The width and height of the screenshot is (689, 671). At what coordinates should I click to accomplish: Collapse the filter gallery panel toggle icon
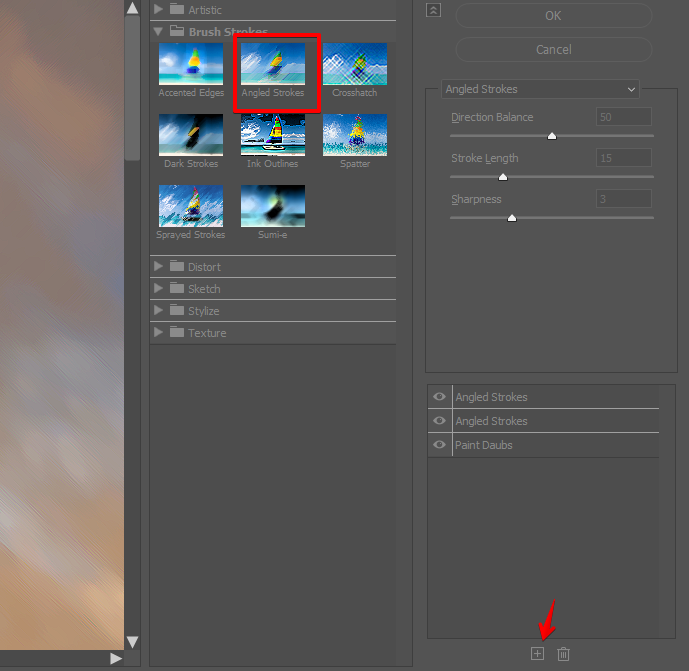[x=433, y=10]
